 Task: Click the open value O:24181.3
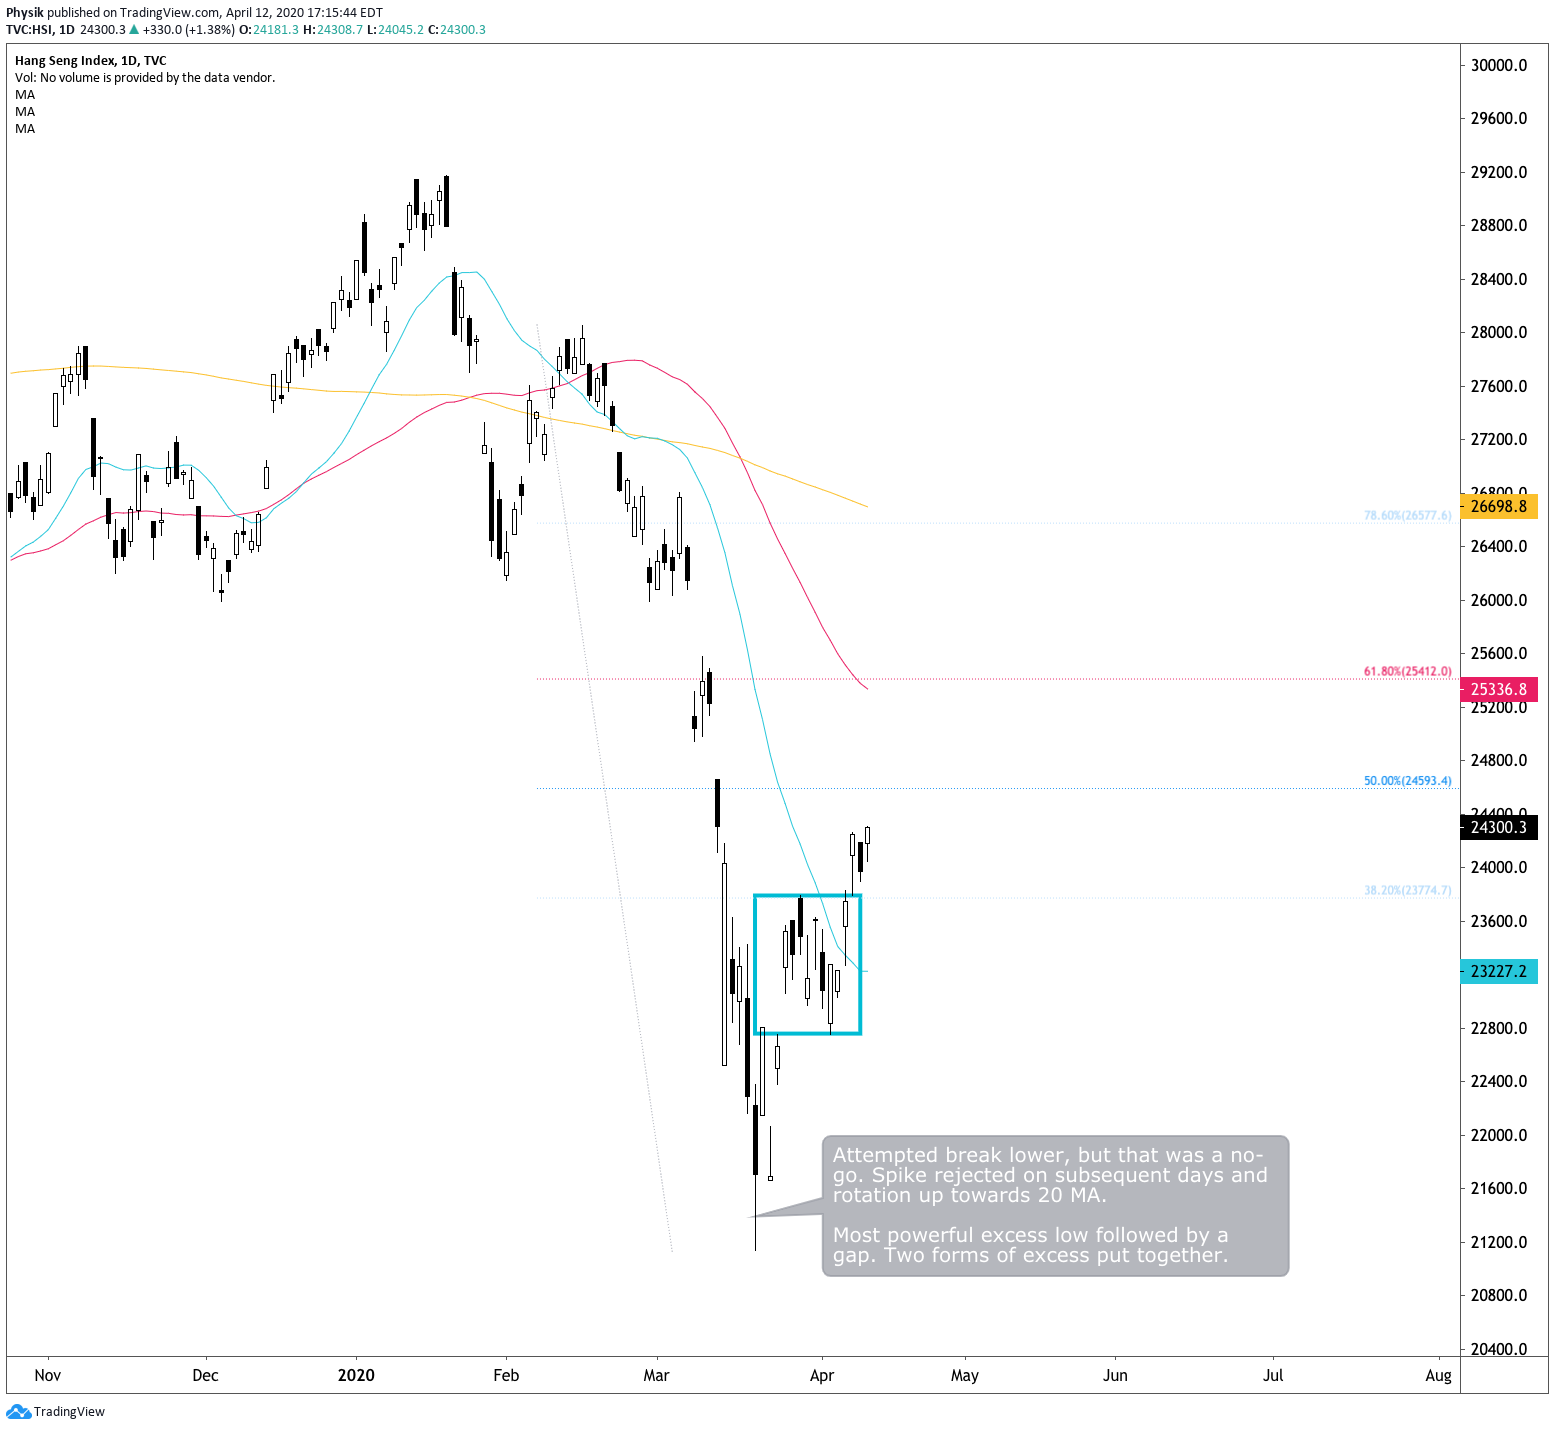pyautogui.click(x=269, y=30)
